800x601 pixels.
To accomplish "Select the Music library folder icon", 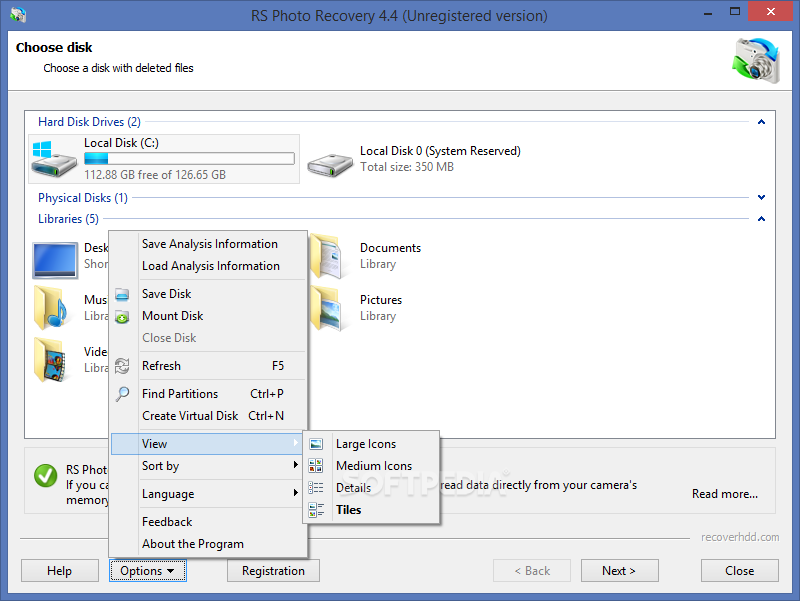I will pos(51,307).
